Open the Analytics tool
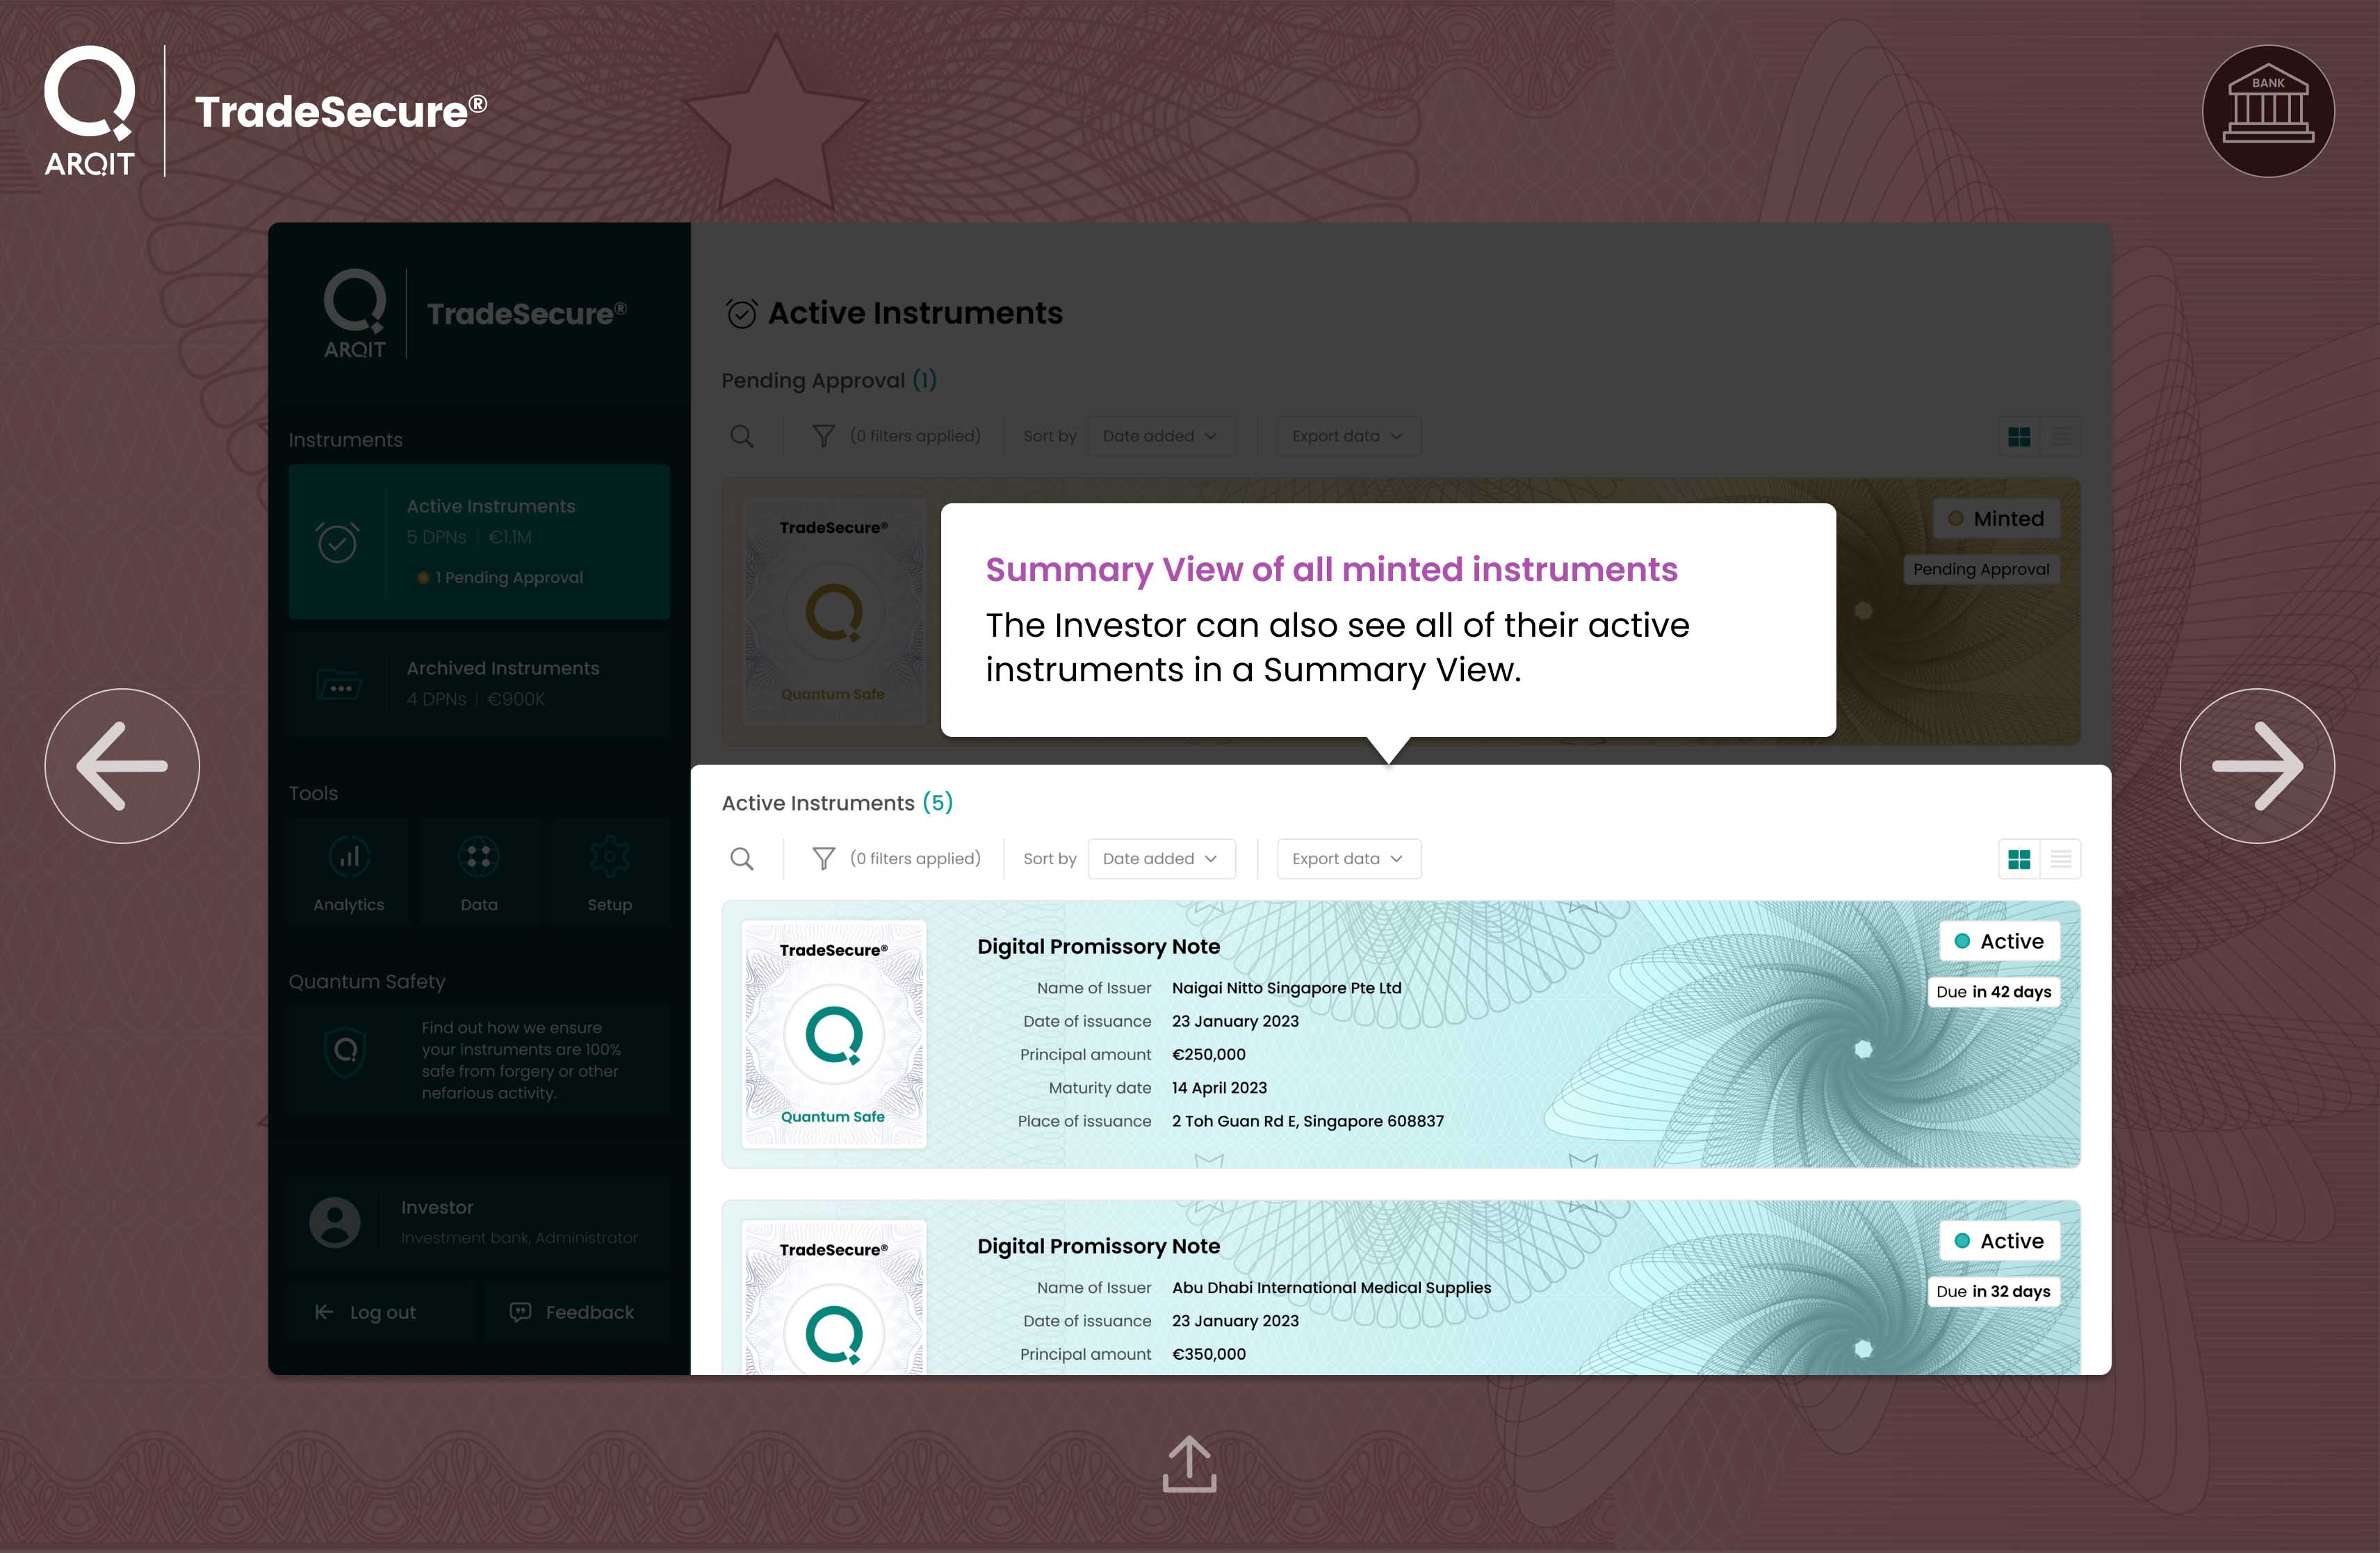The height and width of the screenshot is (1553, 2380). coord(348,871)
